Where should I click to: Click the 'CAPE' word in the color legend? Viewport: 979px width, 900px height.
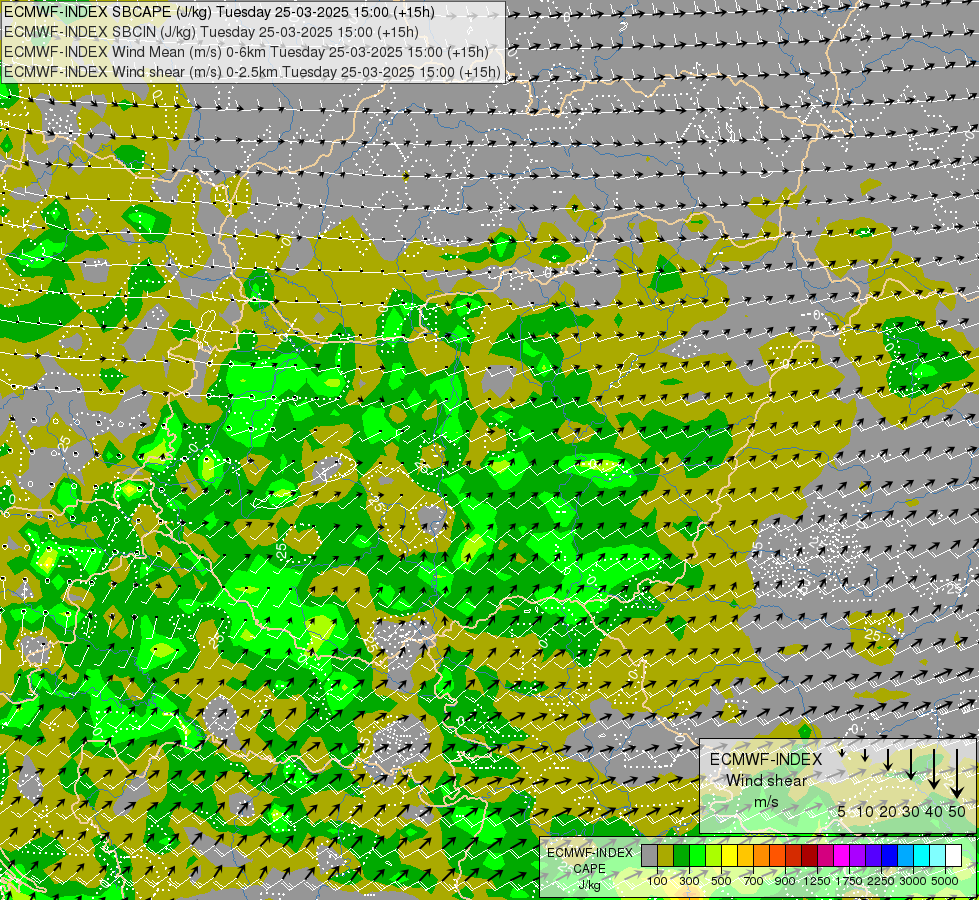point(589,869)
